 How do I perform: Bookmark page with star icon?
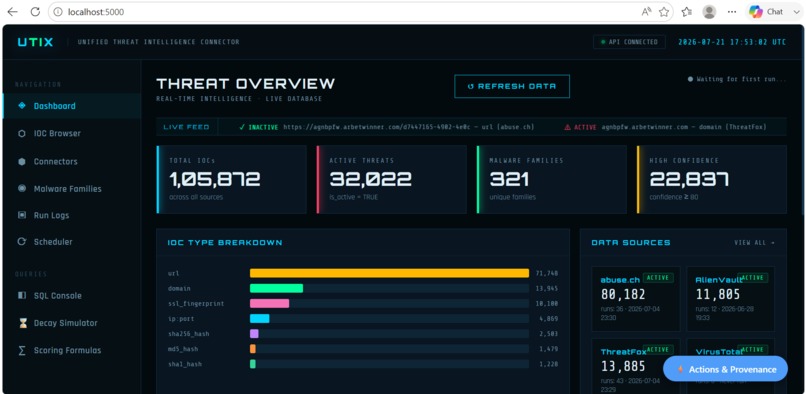click(664, 12)
